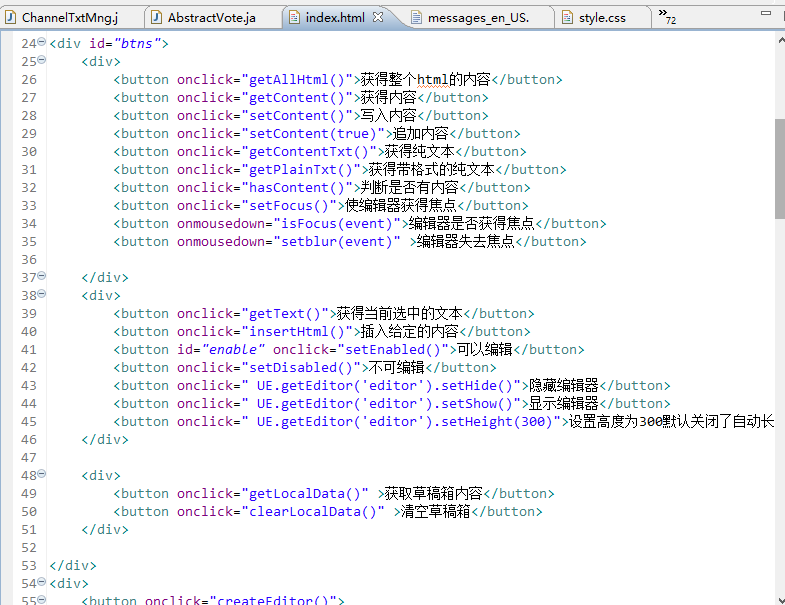Click on setHeight(300) in line 45

(497, 422)
